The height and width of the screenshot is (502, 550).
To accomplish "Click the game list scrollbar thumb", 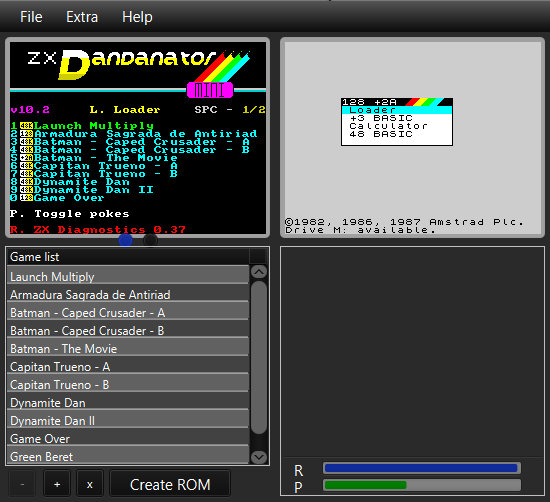I will click(259, 357).
